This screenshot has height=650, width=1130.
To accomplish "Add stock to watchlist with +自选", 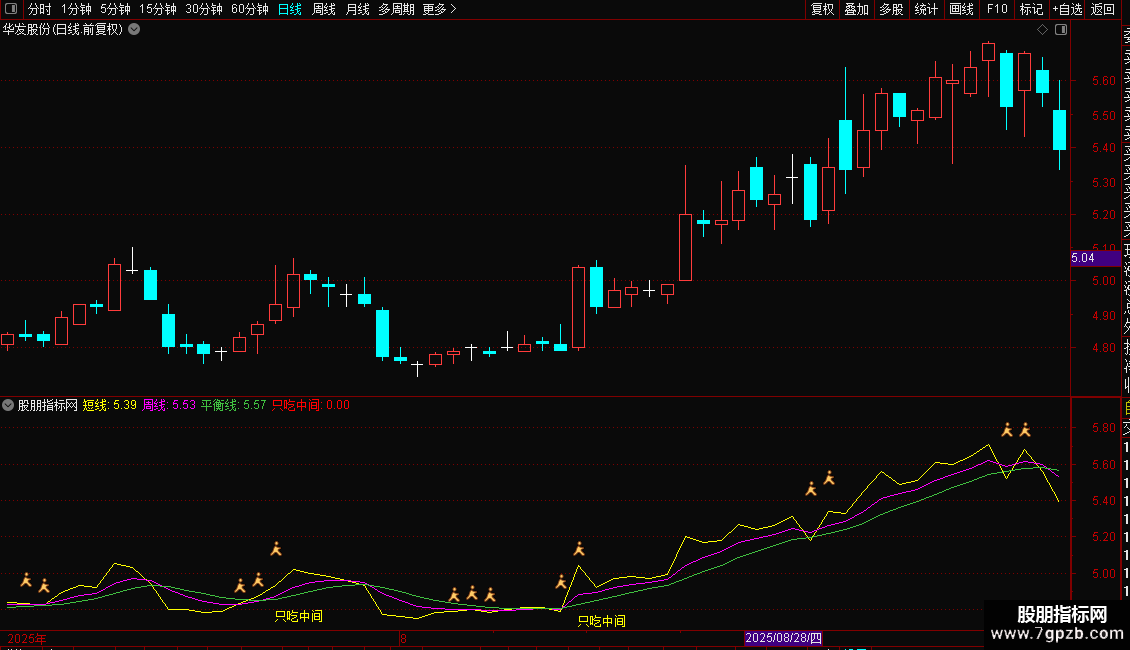I will tap(1067, 9).
